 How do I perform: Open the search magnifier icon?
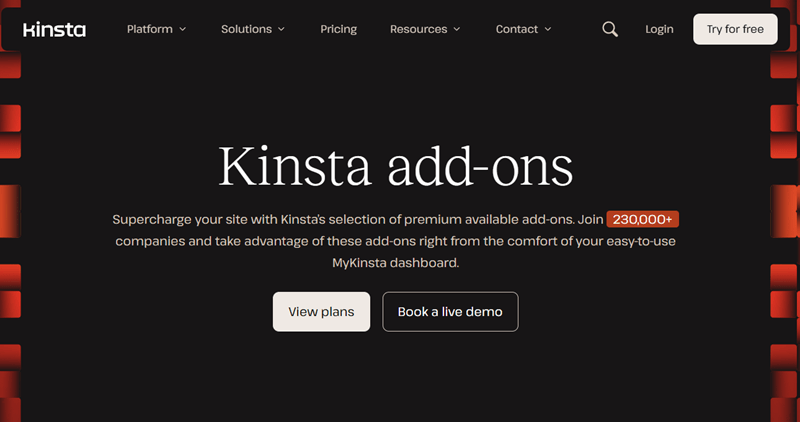point(610,29)
